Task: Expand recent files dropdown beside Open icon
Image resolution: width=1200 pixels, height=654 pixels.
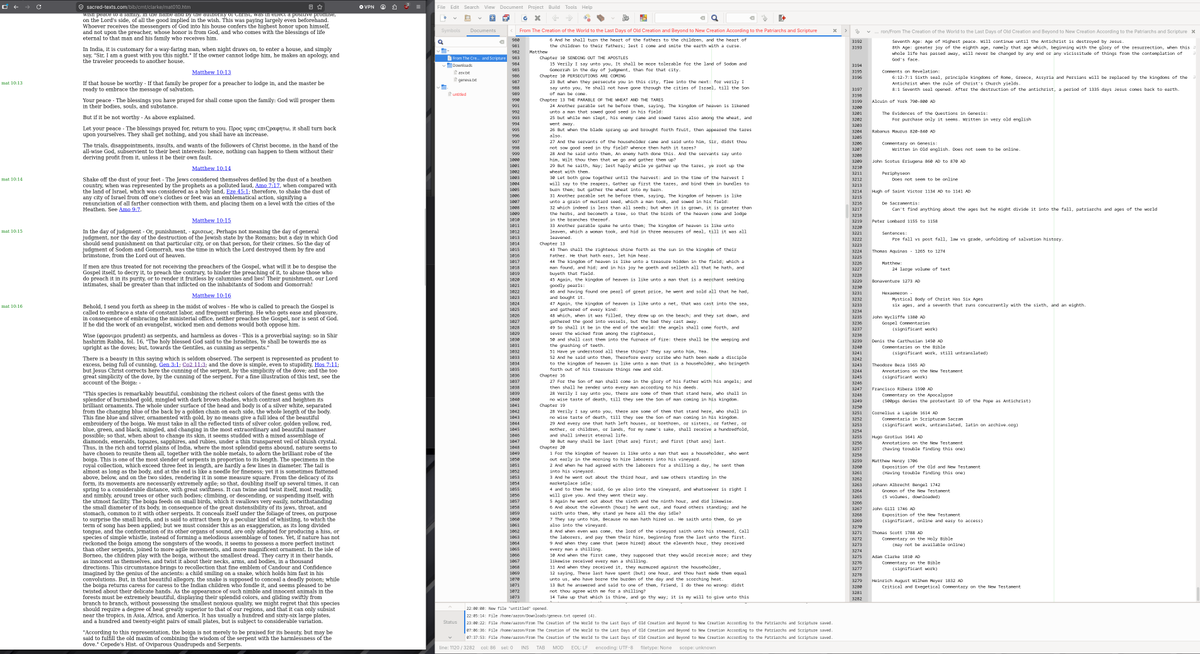Action: (479, 17)
